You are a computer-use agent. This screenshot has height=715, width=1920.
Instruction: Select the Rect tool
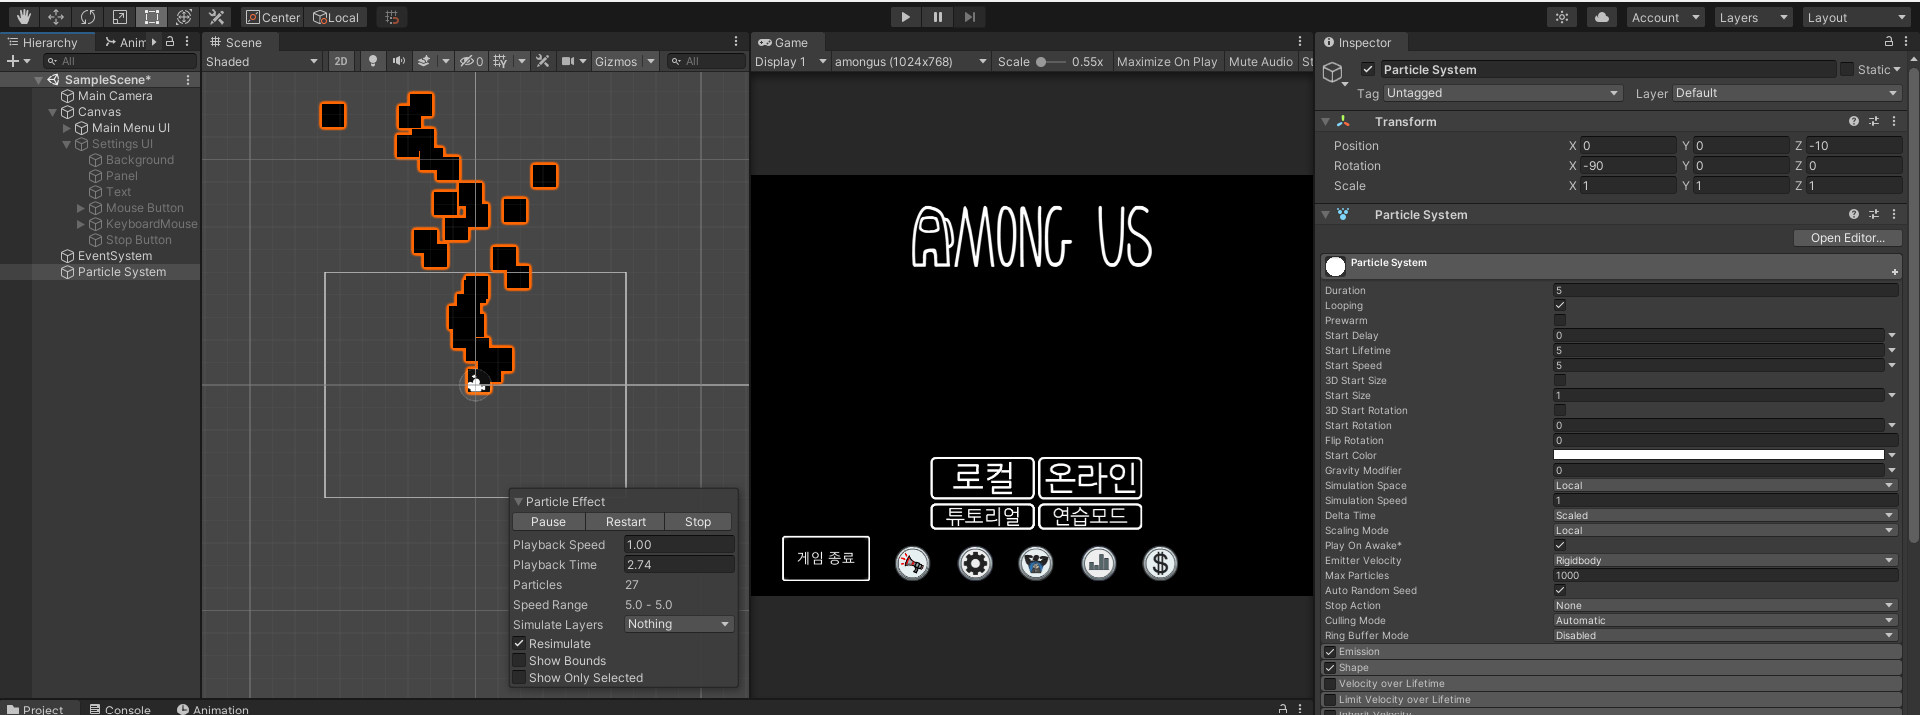[x=152, y=17]
